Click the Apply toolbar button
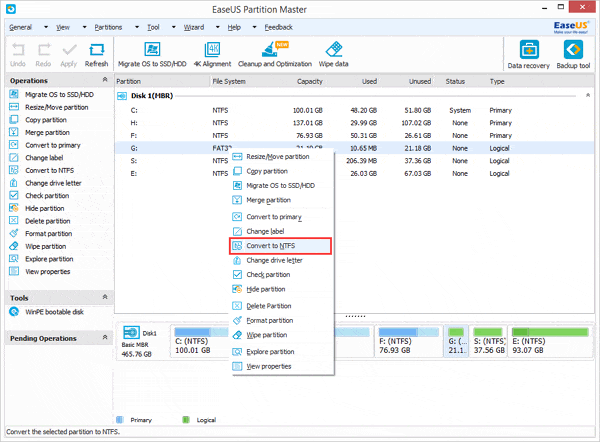This screenshot has width=600, height=442. (69, 55)
